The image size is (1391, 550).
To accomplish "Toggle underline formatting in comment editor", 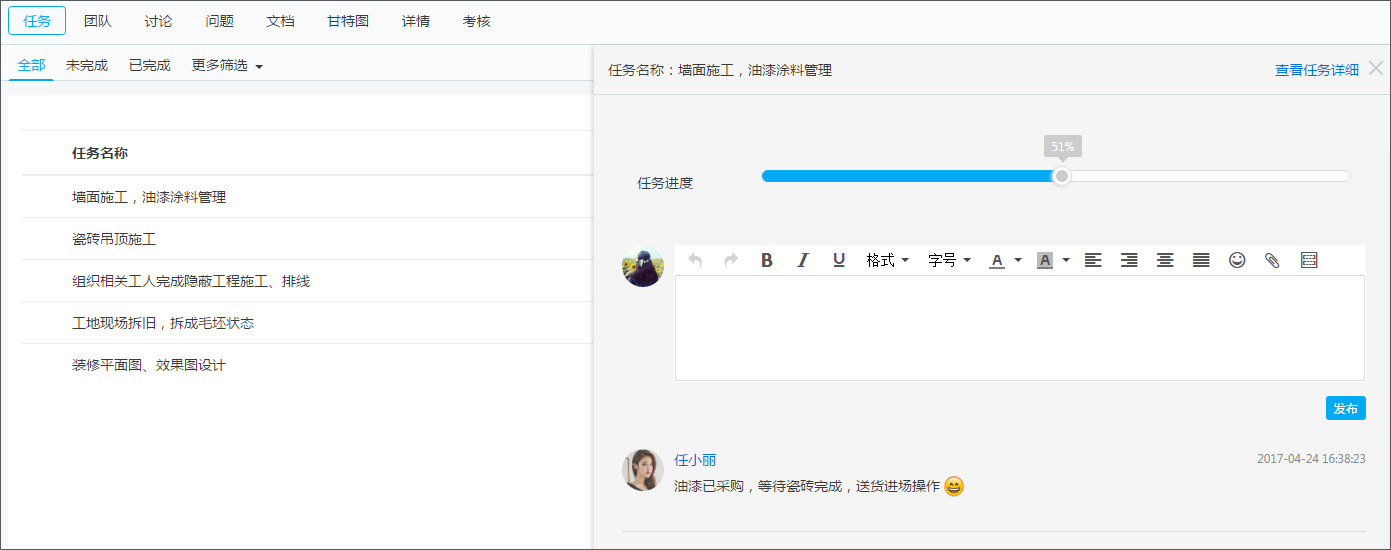I will 839,260.
